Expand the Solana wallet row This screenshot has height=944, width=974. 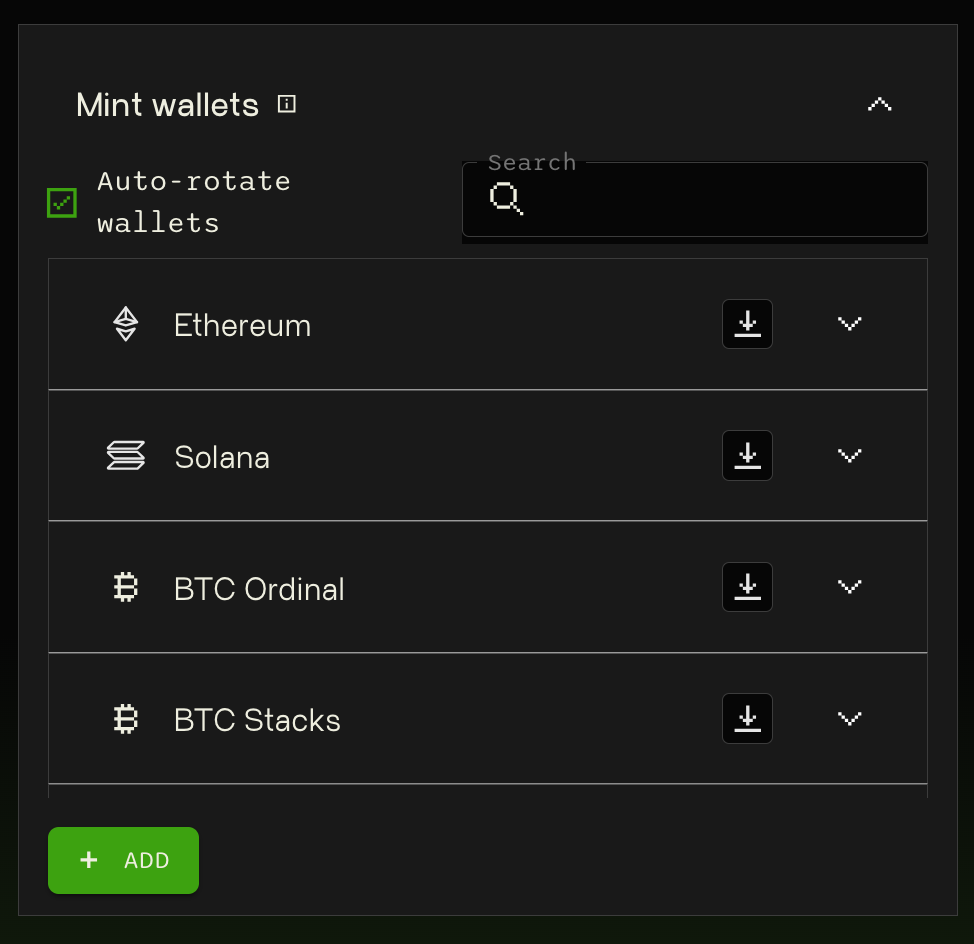pos(849,455)
